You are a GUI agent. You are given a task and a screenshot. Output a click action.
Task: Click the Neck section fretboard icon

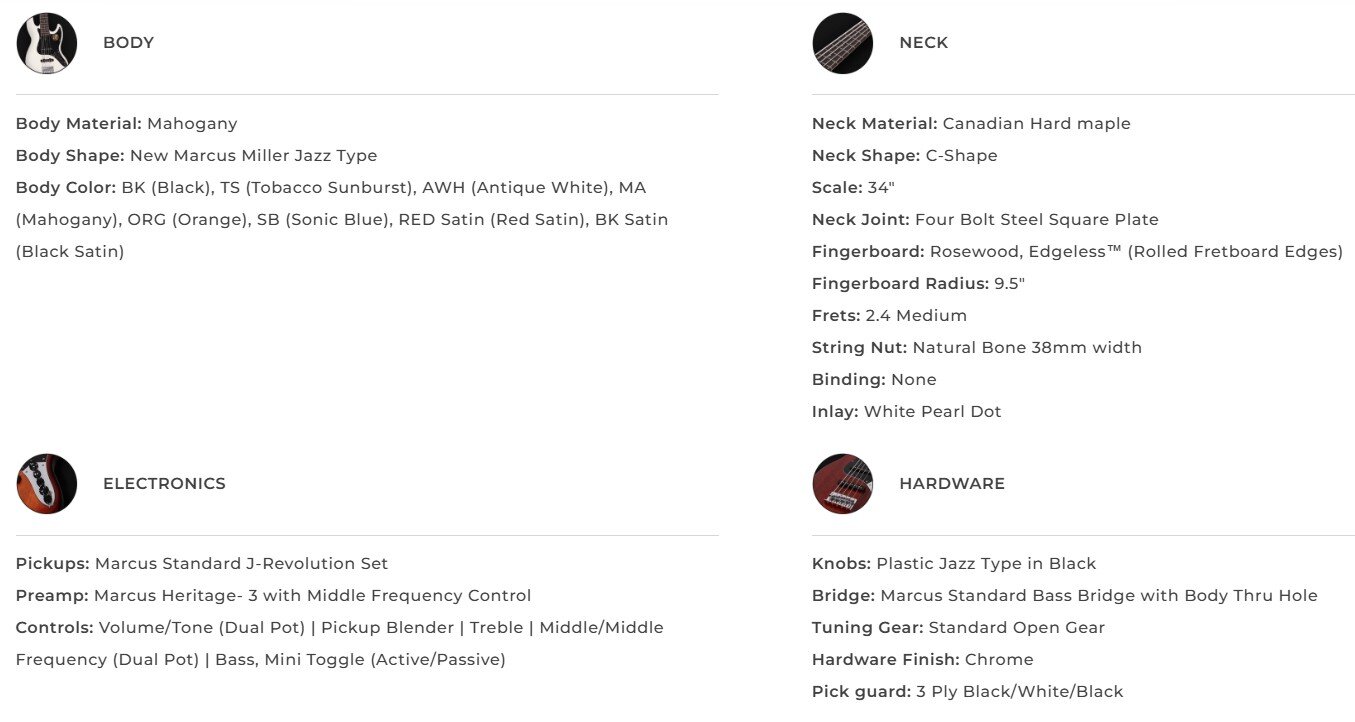843,43
